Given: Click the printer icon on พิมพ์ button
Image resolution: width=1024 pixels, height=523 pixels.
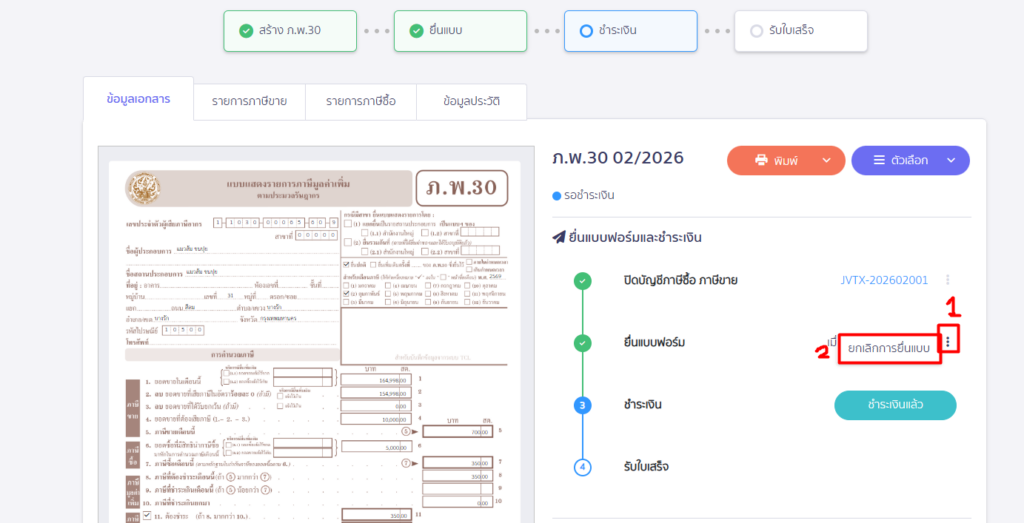Looking at the screenshot, I should pyautogui.click(x=761, y=160).
